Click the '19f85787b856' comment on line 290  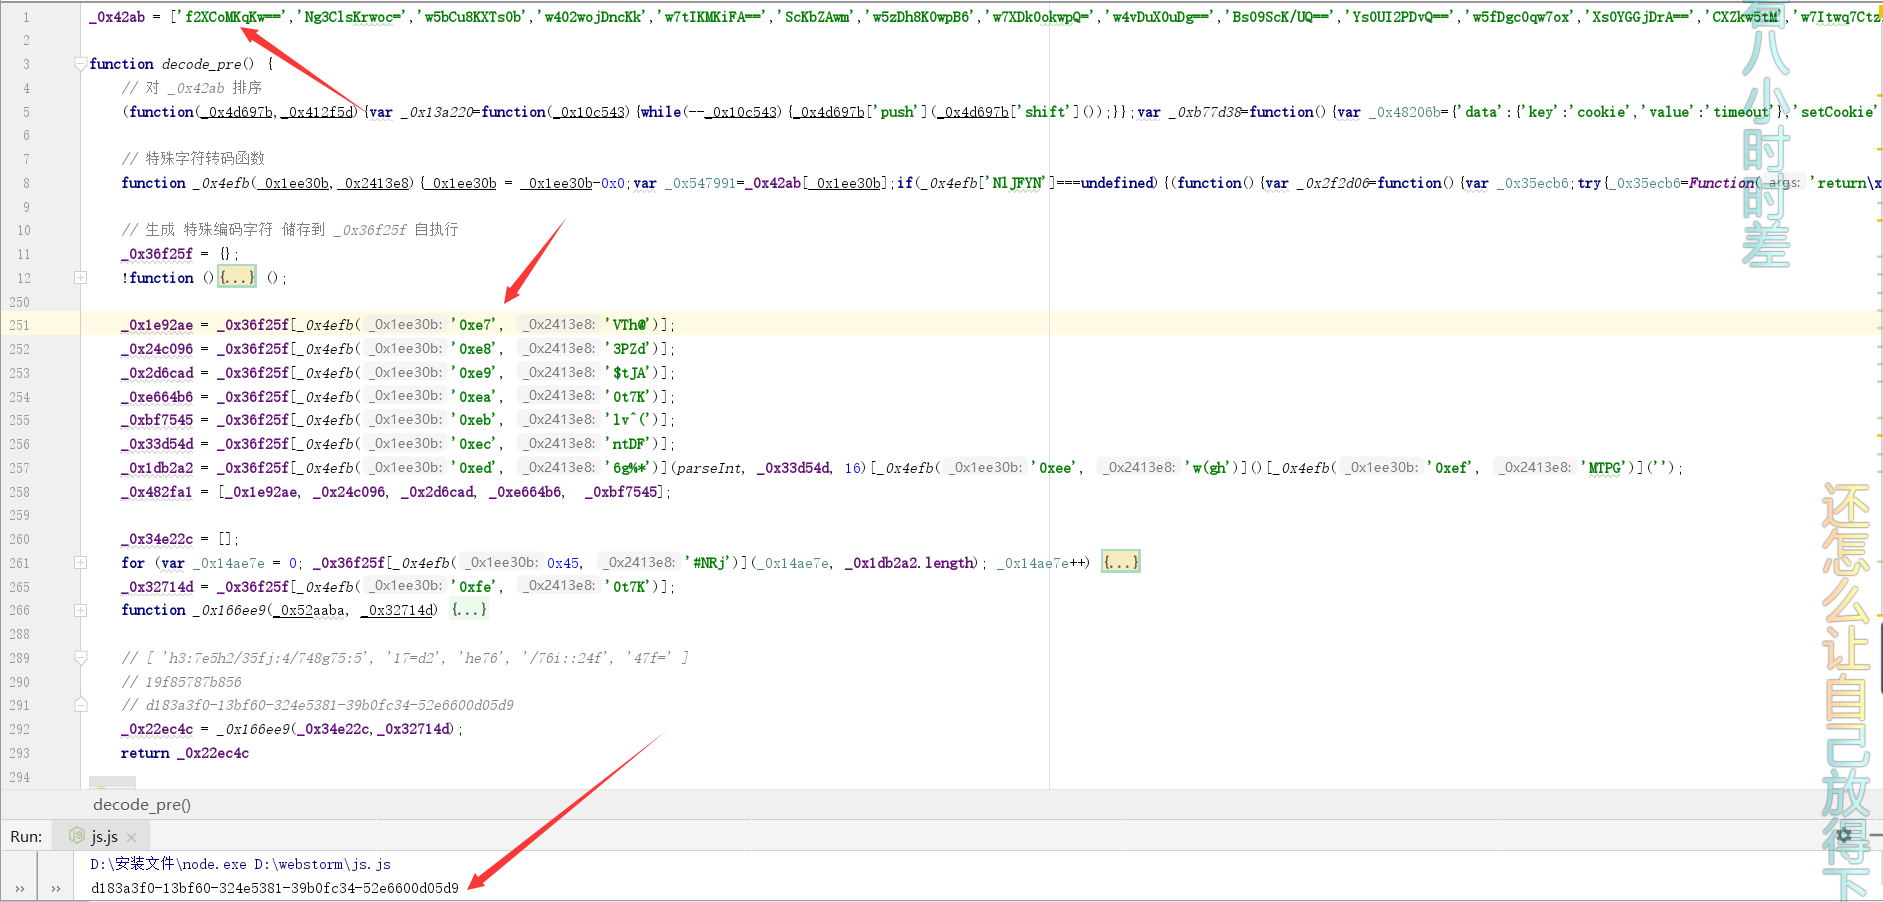[x=181, y=682]
